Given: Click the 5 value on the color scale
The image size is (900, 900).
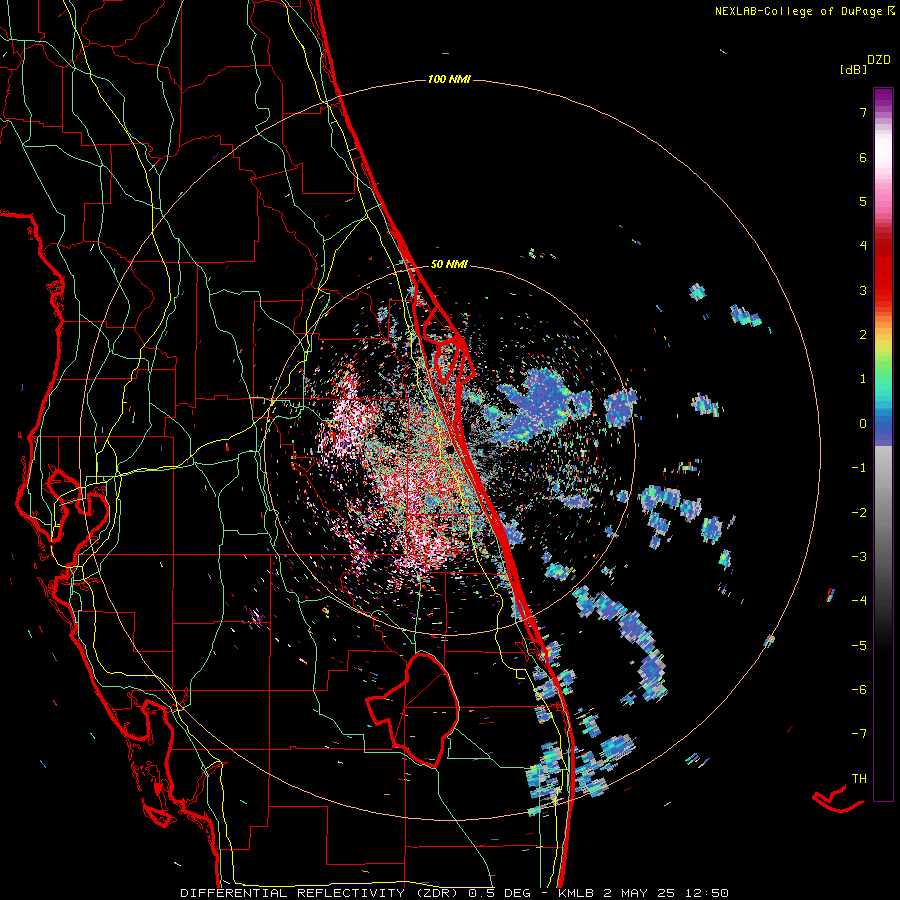Looking at the screenshot, I should tap(863, 201).
